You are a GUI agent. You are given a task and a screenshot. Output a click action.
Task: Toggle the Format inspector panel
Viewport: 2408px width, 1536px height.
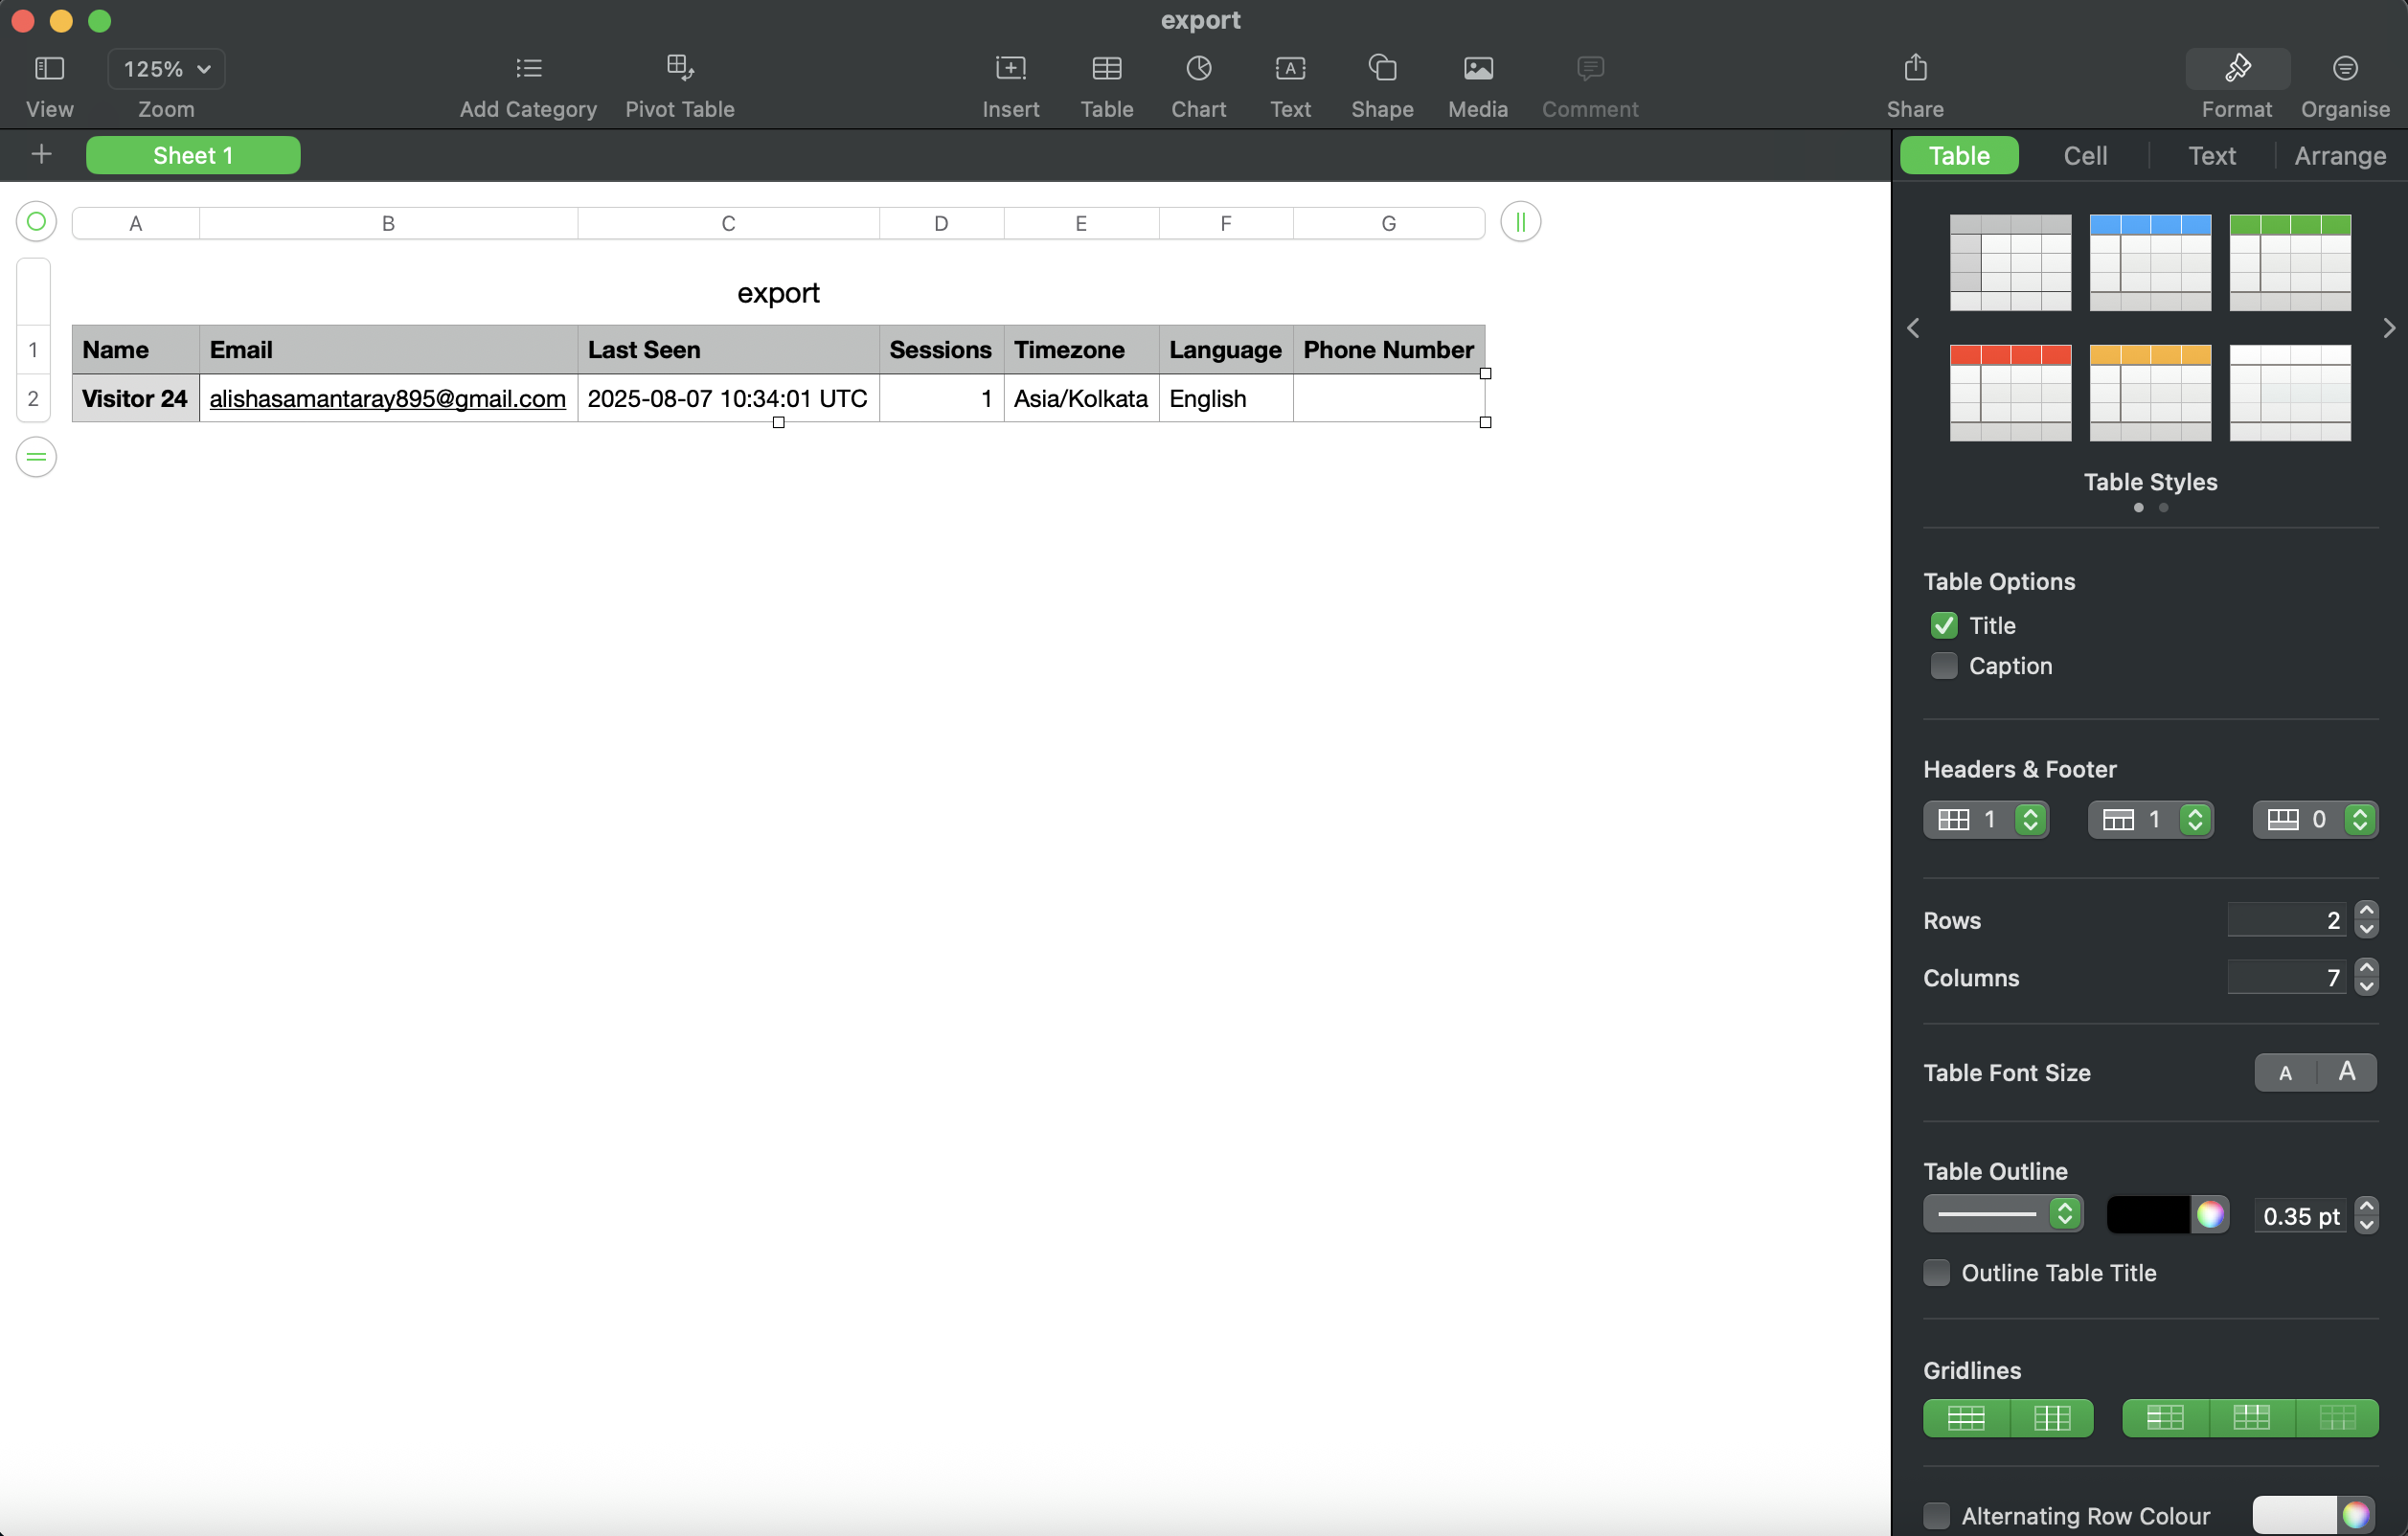coord(2237,84)
